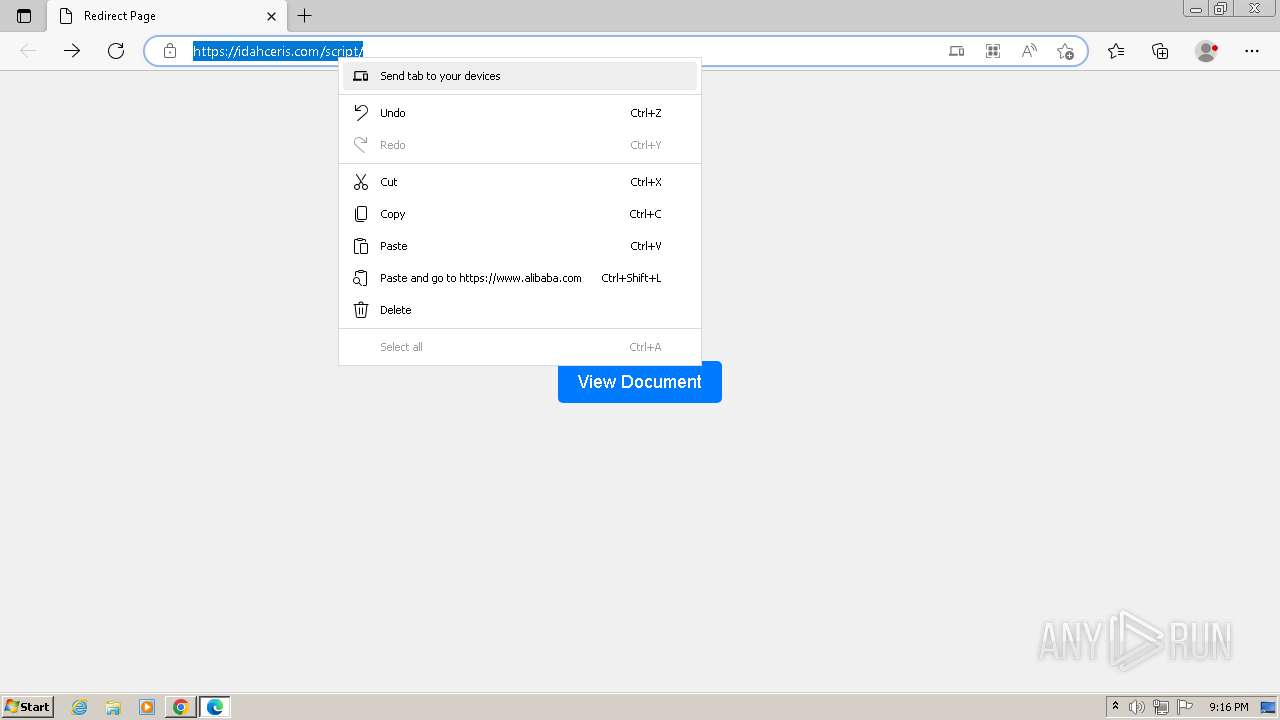The height and width of the screenshot is (720, 1280).
Task: Open Google Chrome from taskbar
Action: [x=181, y=707]
